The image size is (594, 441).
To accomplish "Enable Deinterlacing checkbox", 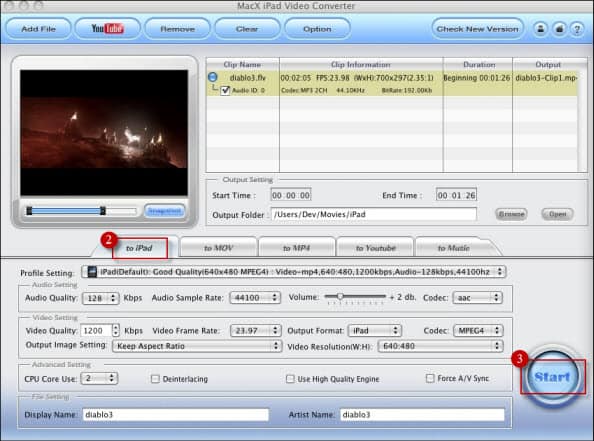I will coord(155,379).
